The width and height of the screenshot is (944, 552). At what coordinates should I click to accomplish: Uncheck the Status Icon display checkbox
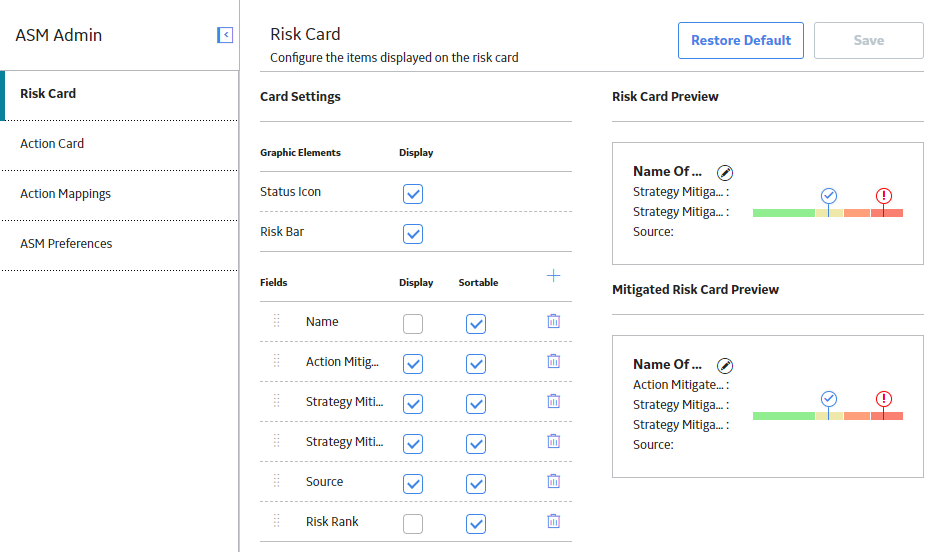point(413,194)
